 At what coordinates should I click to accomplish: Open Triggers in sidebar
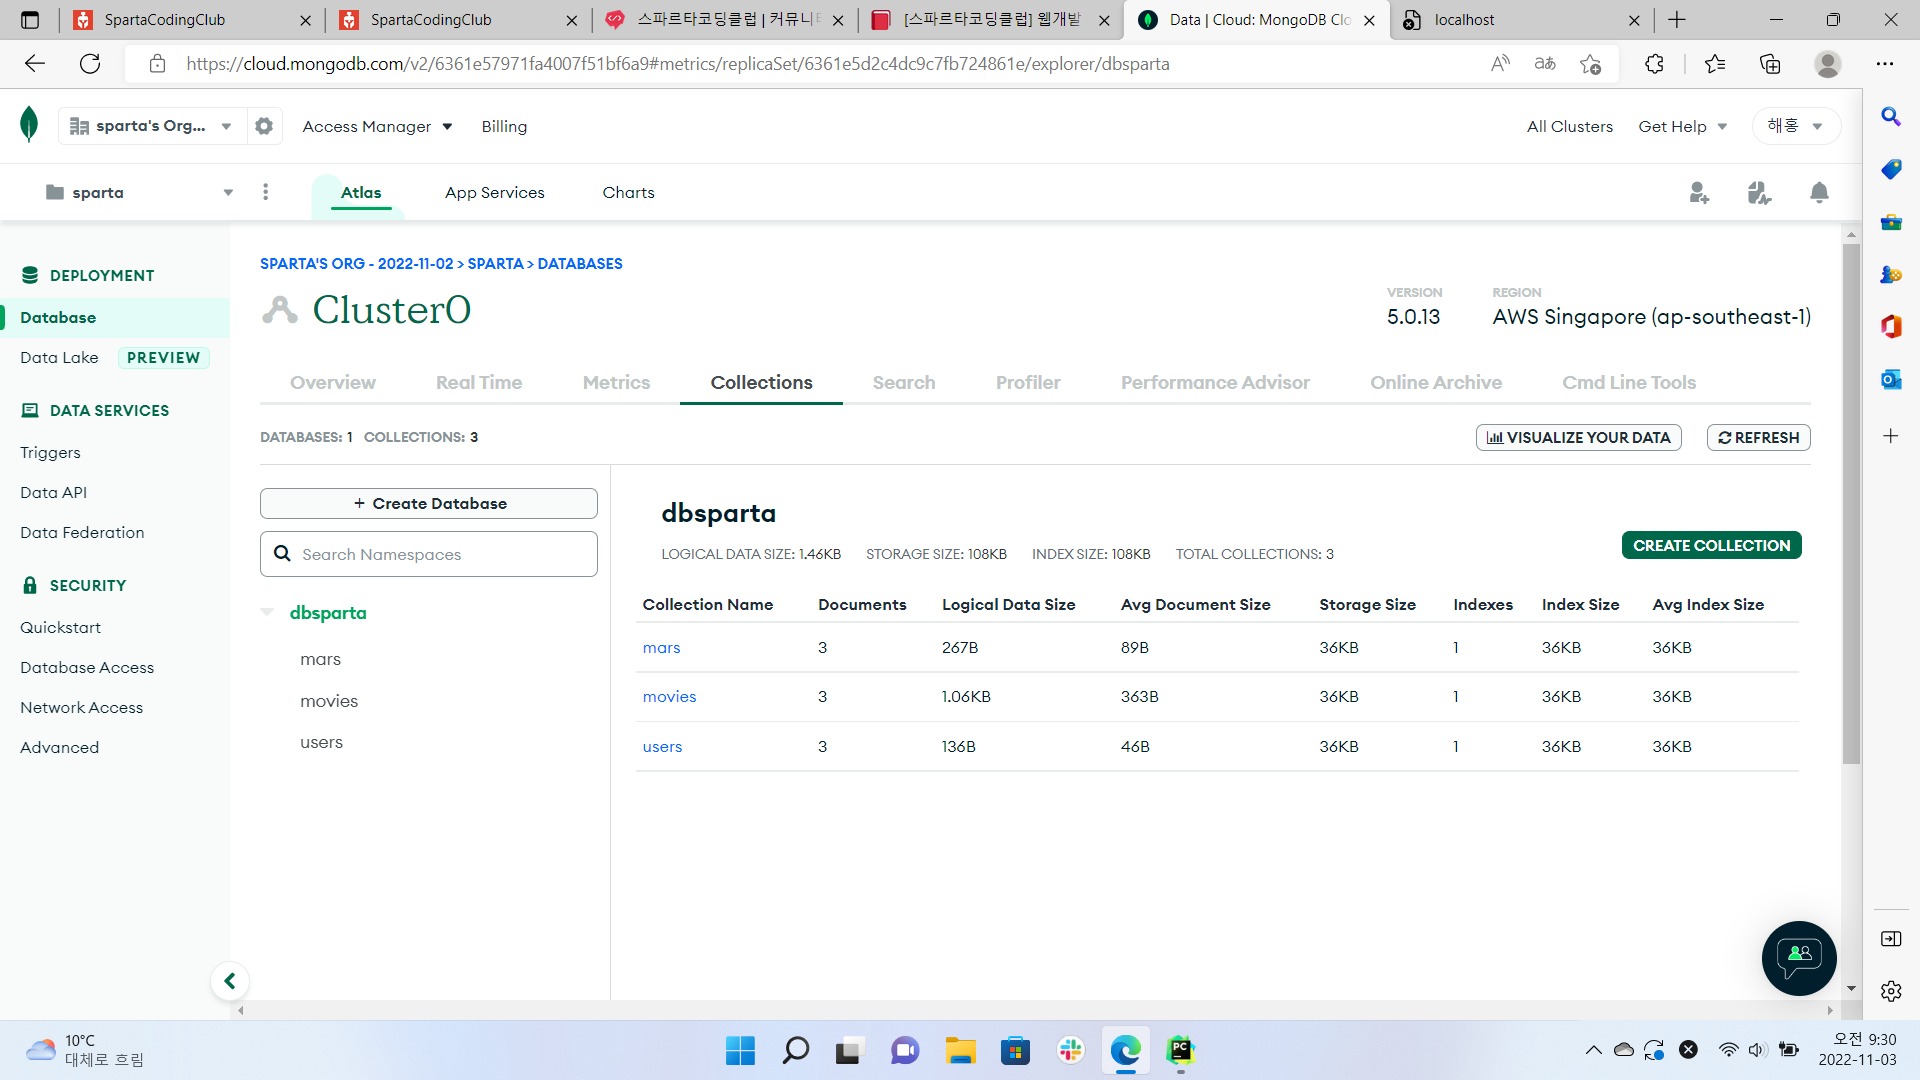click(x=50, y=453)
